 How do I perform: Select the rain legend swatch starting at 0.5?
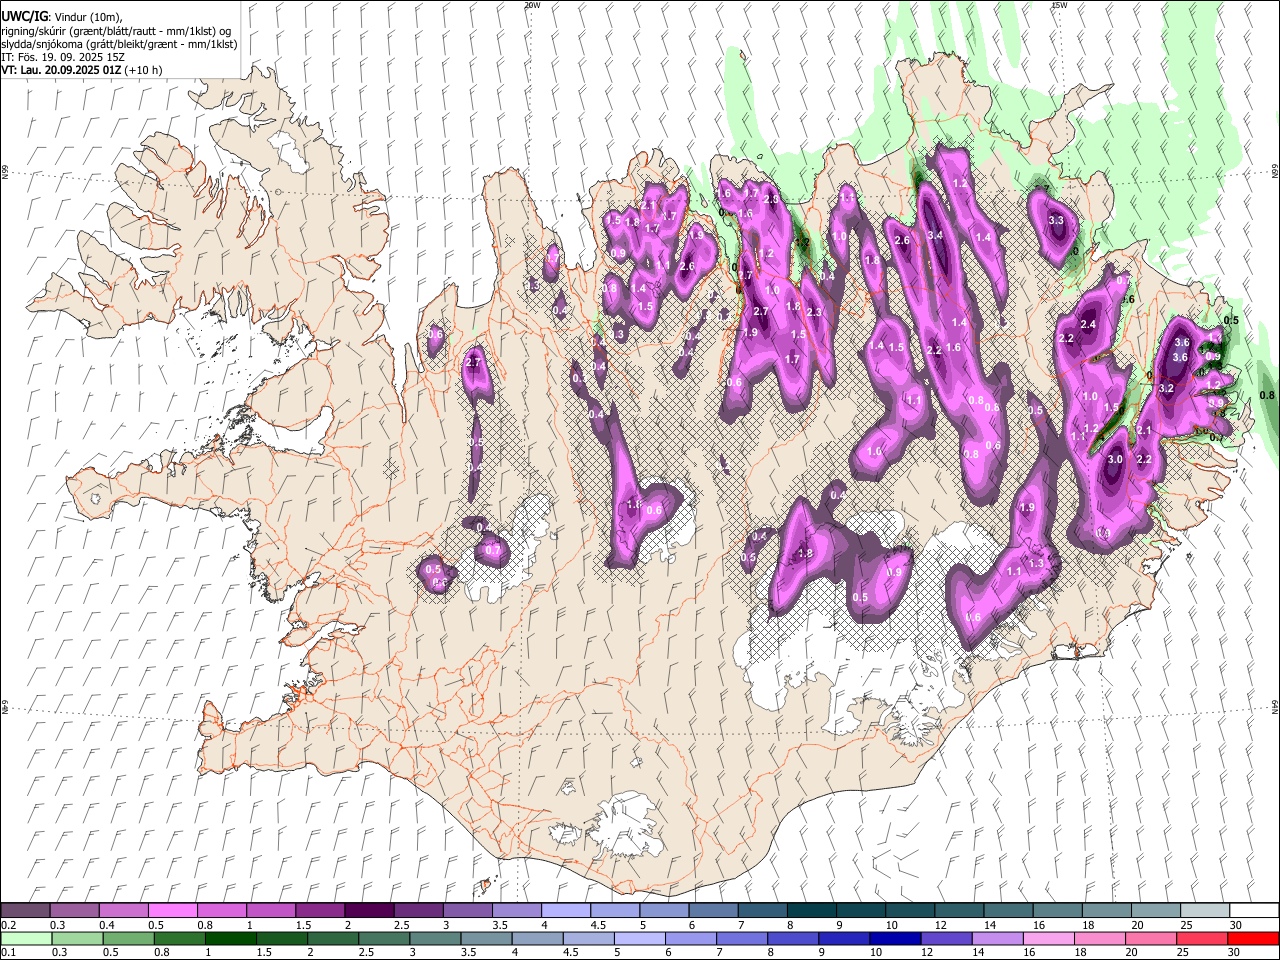[x=129, y=938]
